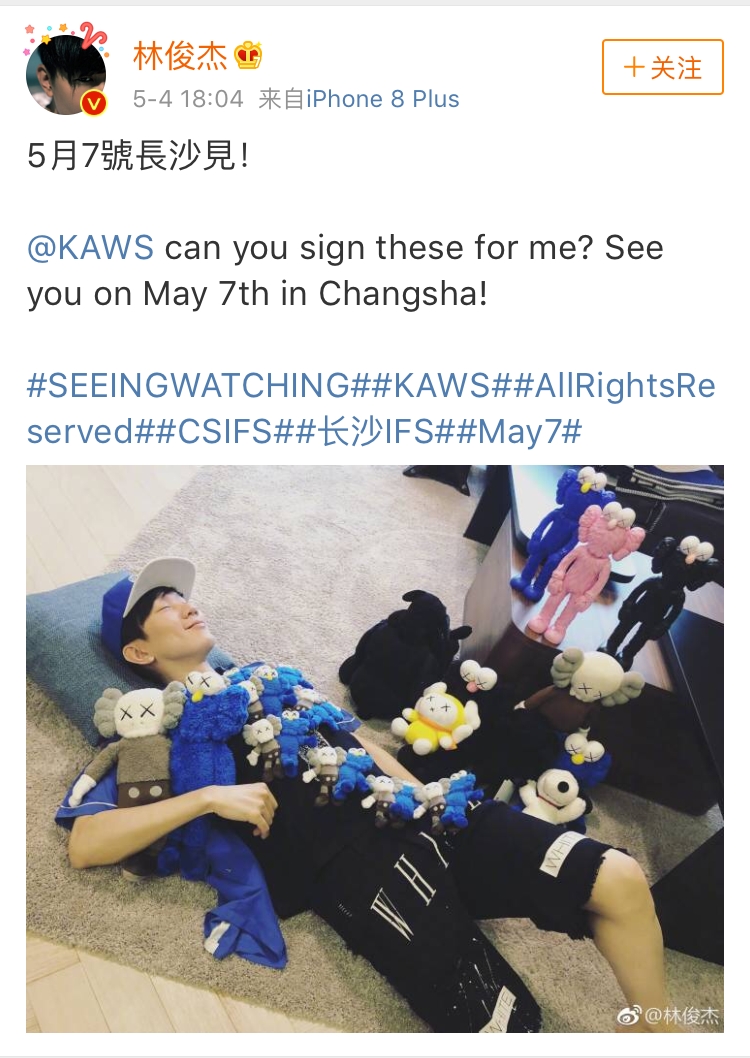Open the #CSIFS# hashtag
The image size is (750, 1058).
[x=225, y=432]
